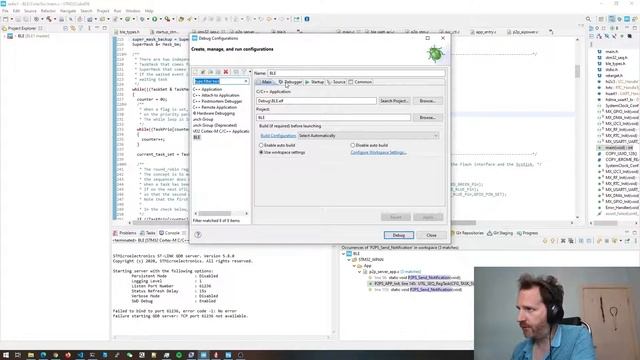Image resolution: width=640 pixels, height=360 pixels.
Task: Open the Run menu
Action: 118,11
